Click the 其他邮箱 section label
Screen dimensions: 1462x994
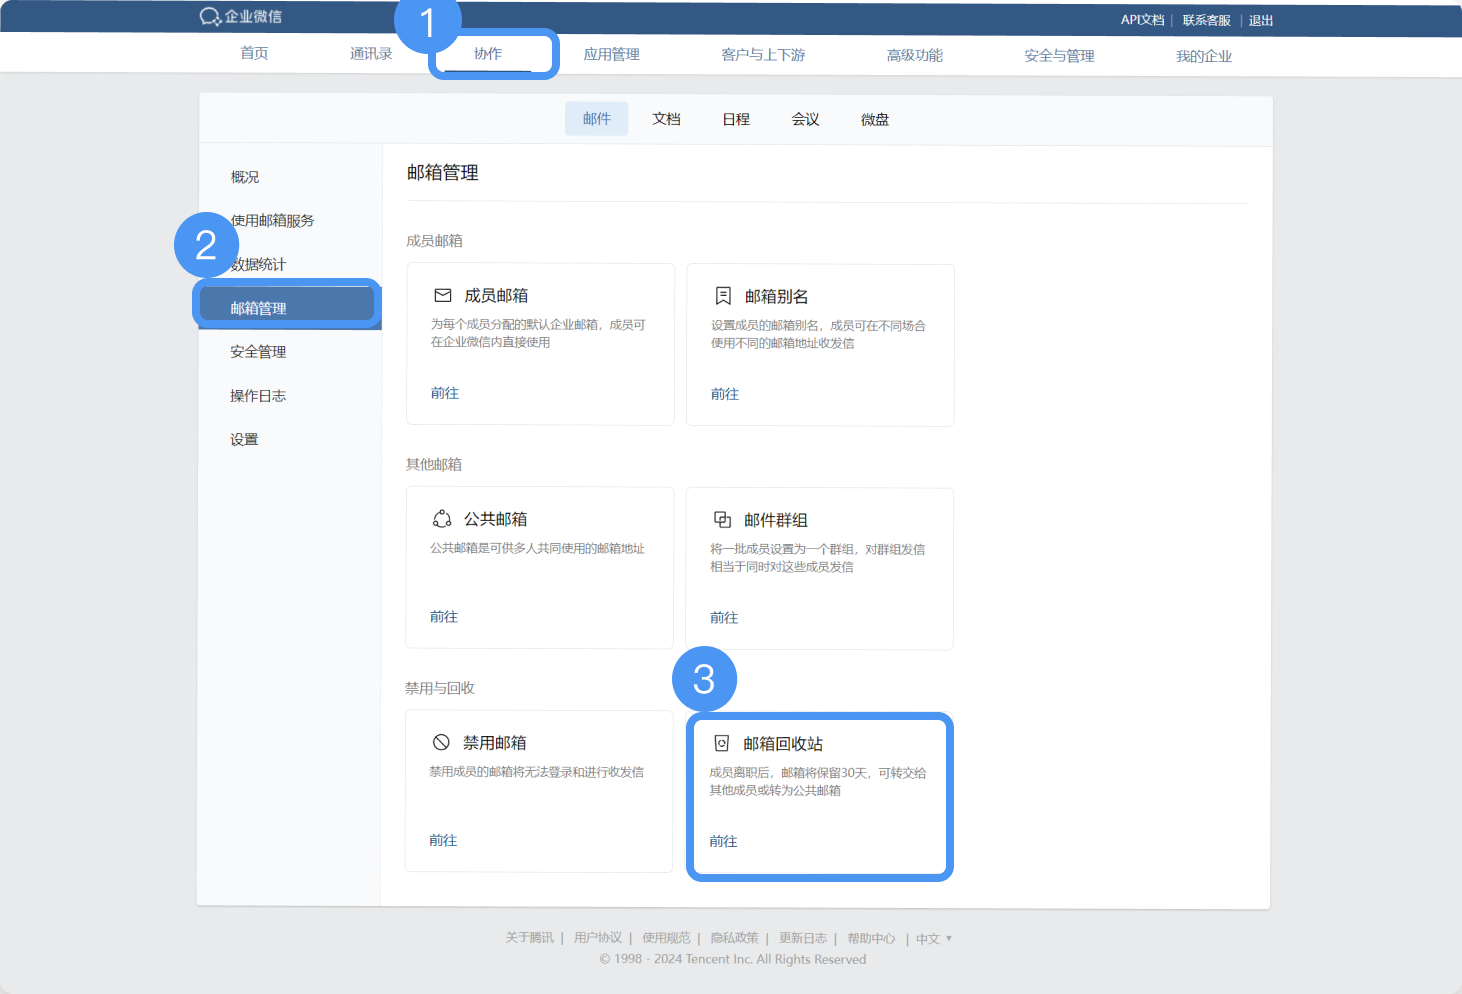coord(434,465)
